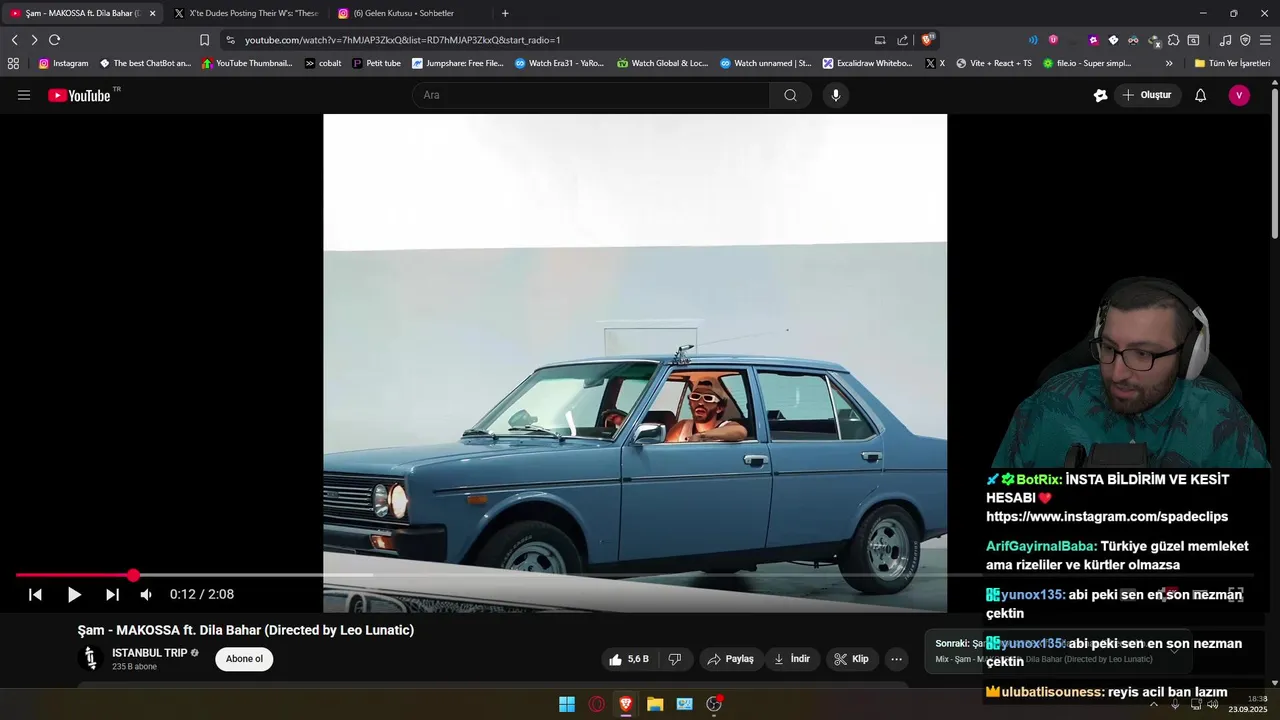Screen dimensions: 1280x720
Task: Open the account avatar menu
Action: (1239, 95)
